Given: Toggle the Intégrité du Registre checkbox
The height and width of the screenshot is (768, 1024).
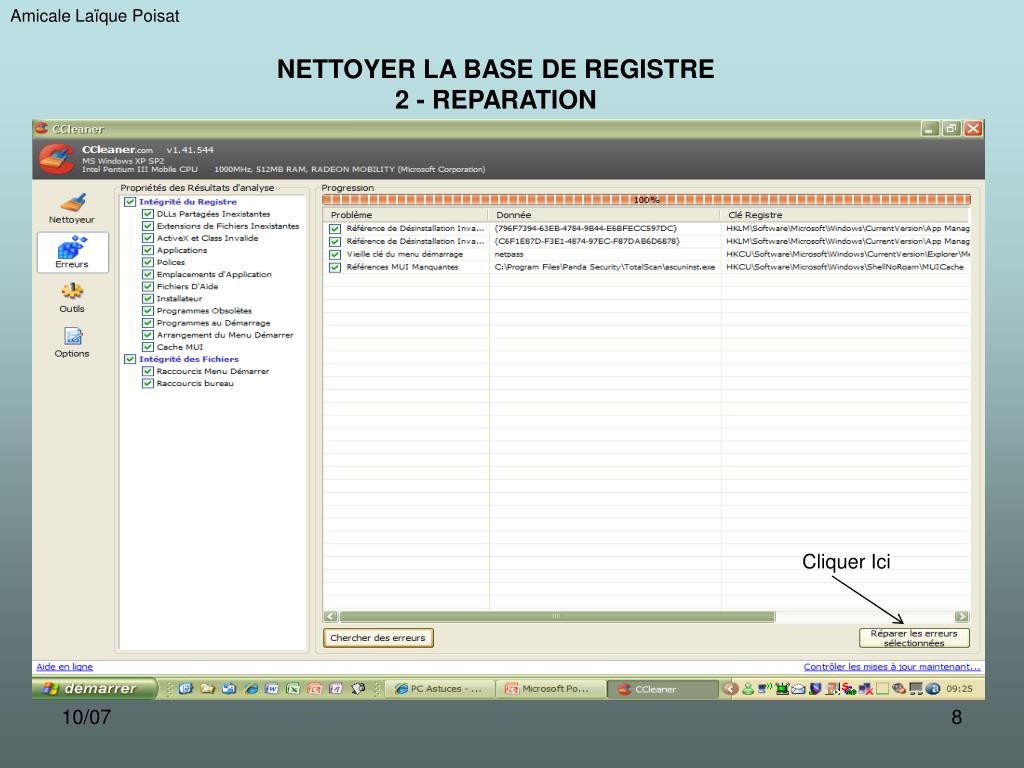Looking at the screenshot, I should pyautogui.click(x=130, y=202).
